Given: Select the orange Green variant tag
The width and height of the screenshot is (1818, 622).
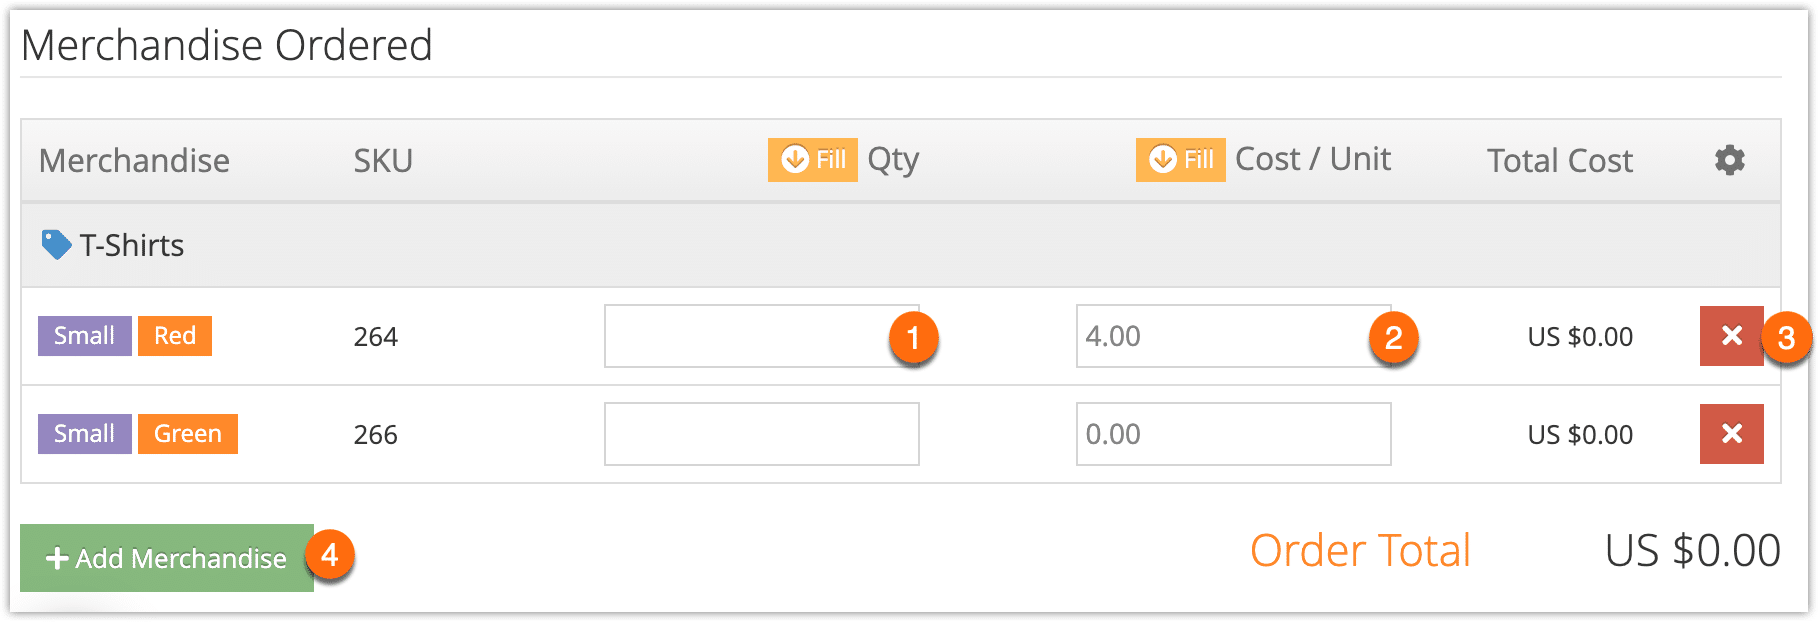Looking at the screenshot, I should coord(188,434).
